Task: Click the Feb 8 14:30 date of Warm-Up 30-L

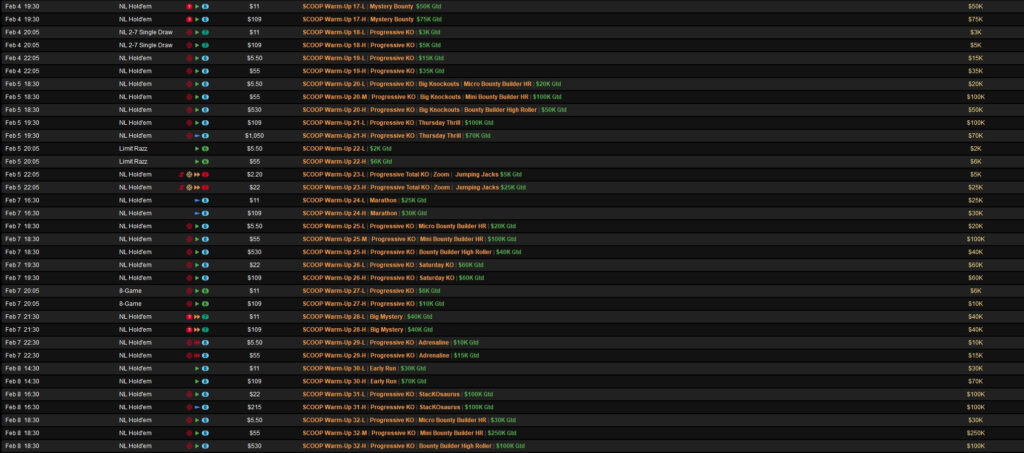Action: point(21,368)
